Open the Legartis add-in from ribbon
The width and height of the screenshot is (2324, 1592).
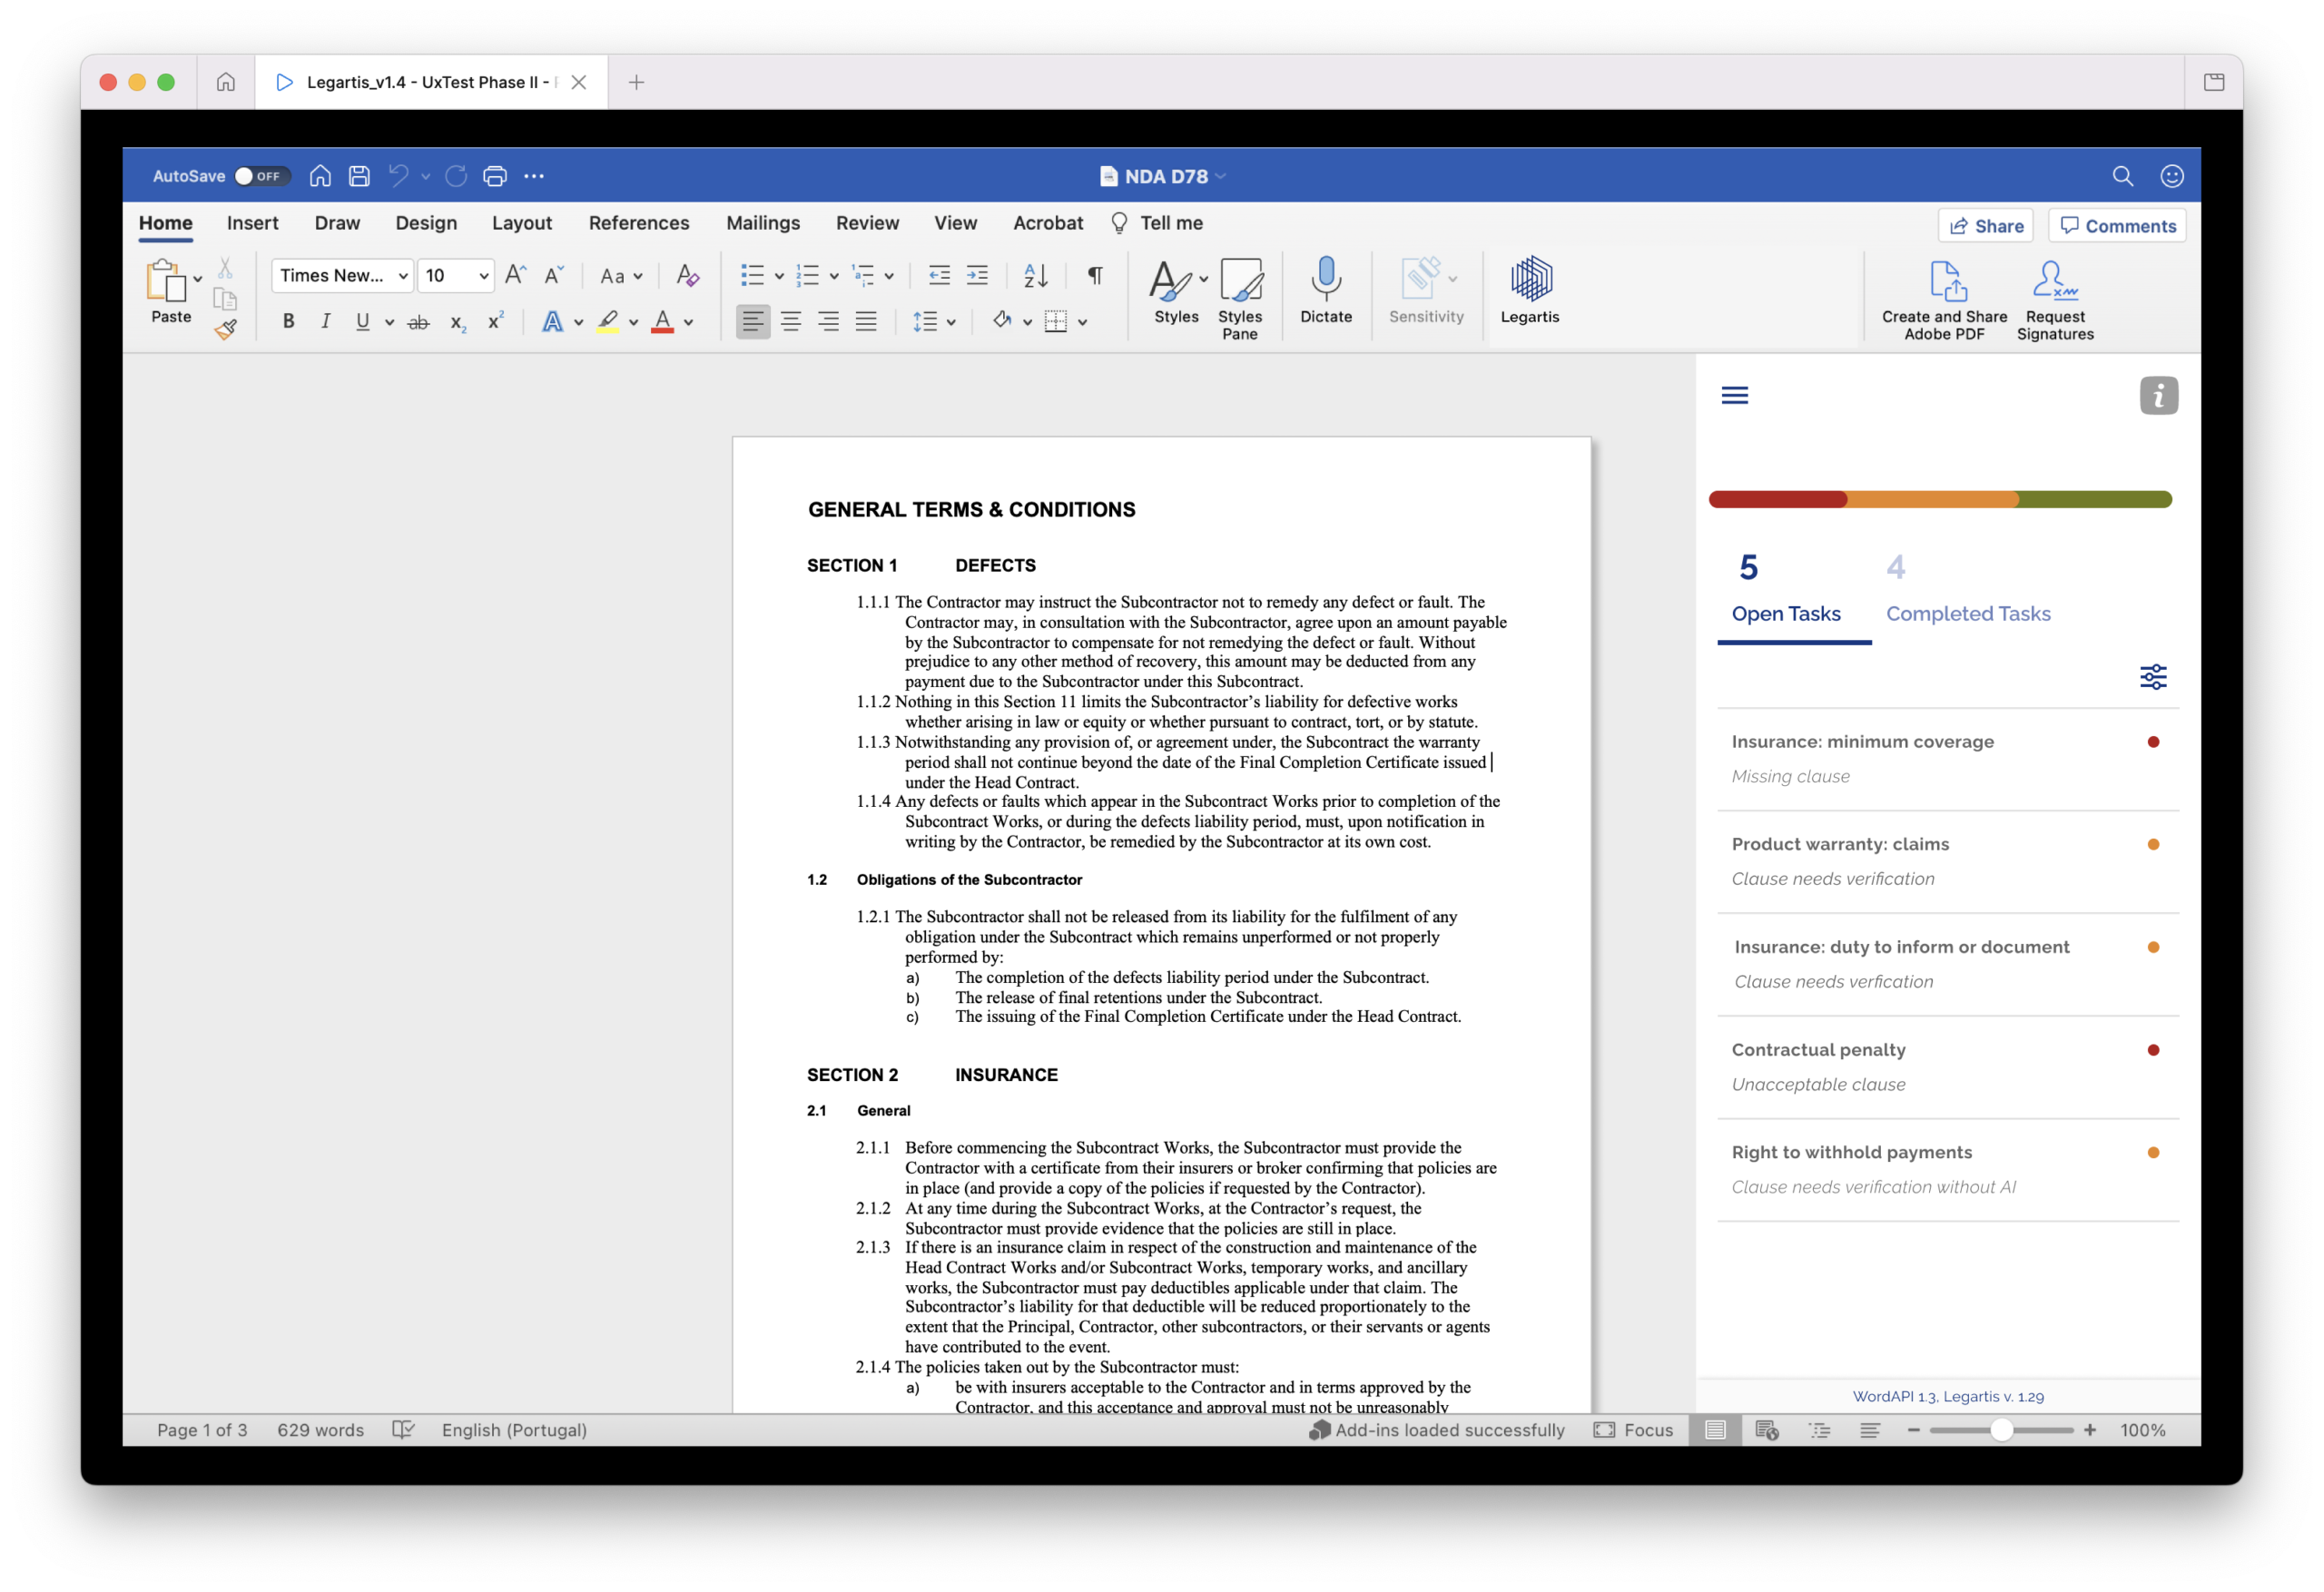(x=1530, y=290)
